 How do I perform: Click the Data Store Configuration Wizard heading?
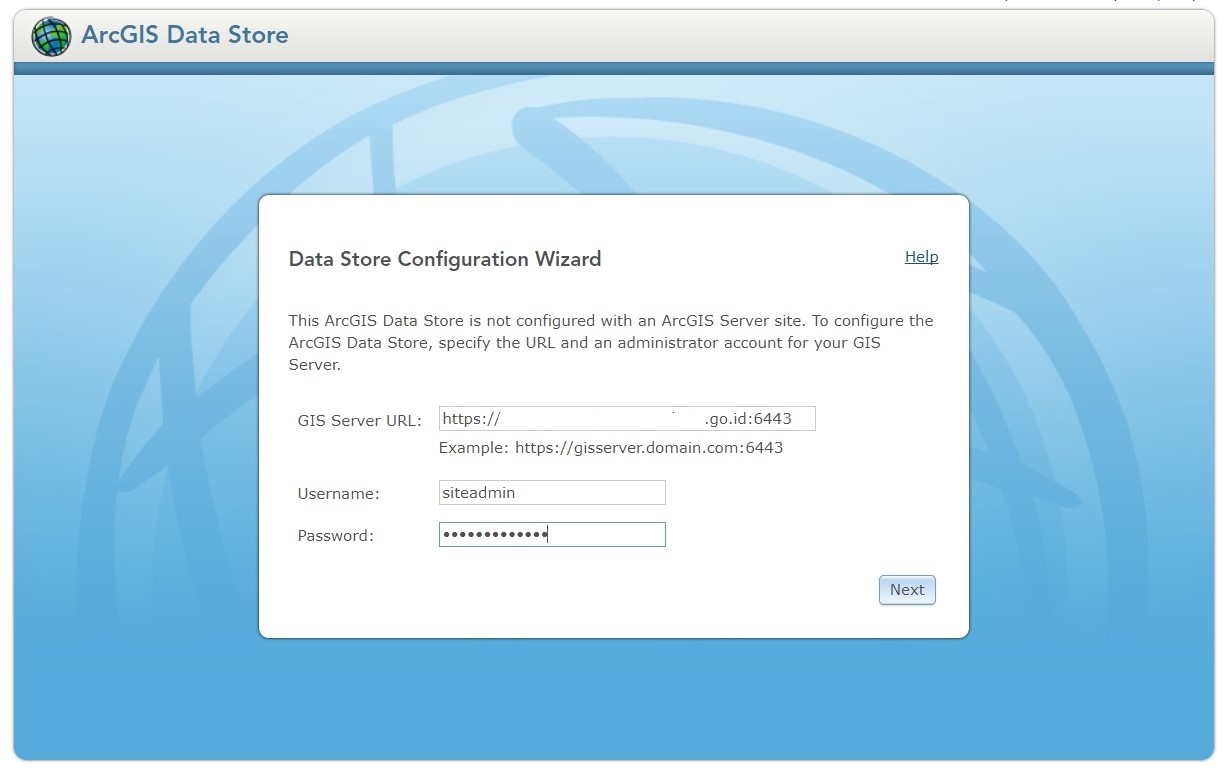click(445, 259)
